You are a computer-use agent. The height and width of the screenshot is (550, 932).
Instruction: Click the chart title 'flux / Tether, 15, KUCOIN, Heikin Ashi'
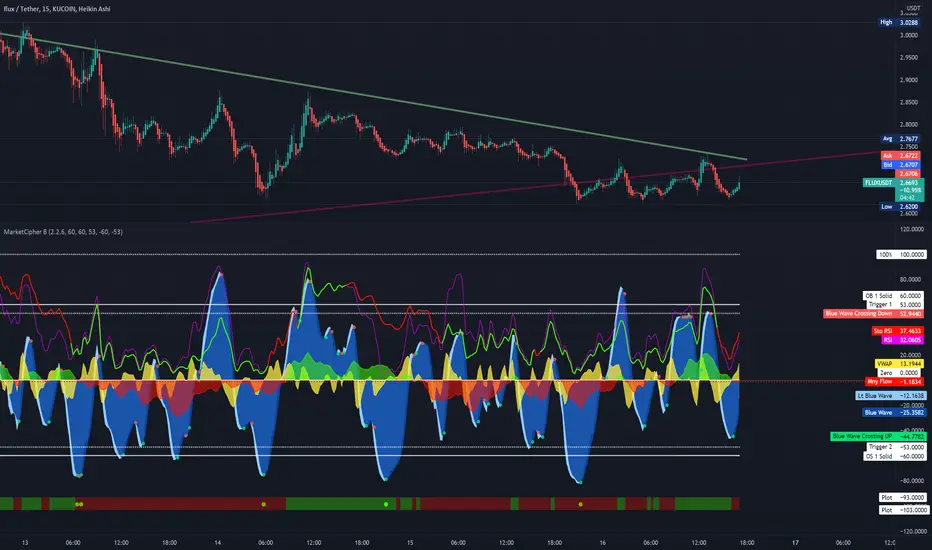click(x=57, y=9)
